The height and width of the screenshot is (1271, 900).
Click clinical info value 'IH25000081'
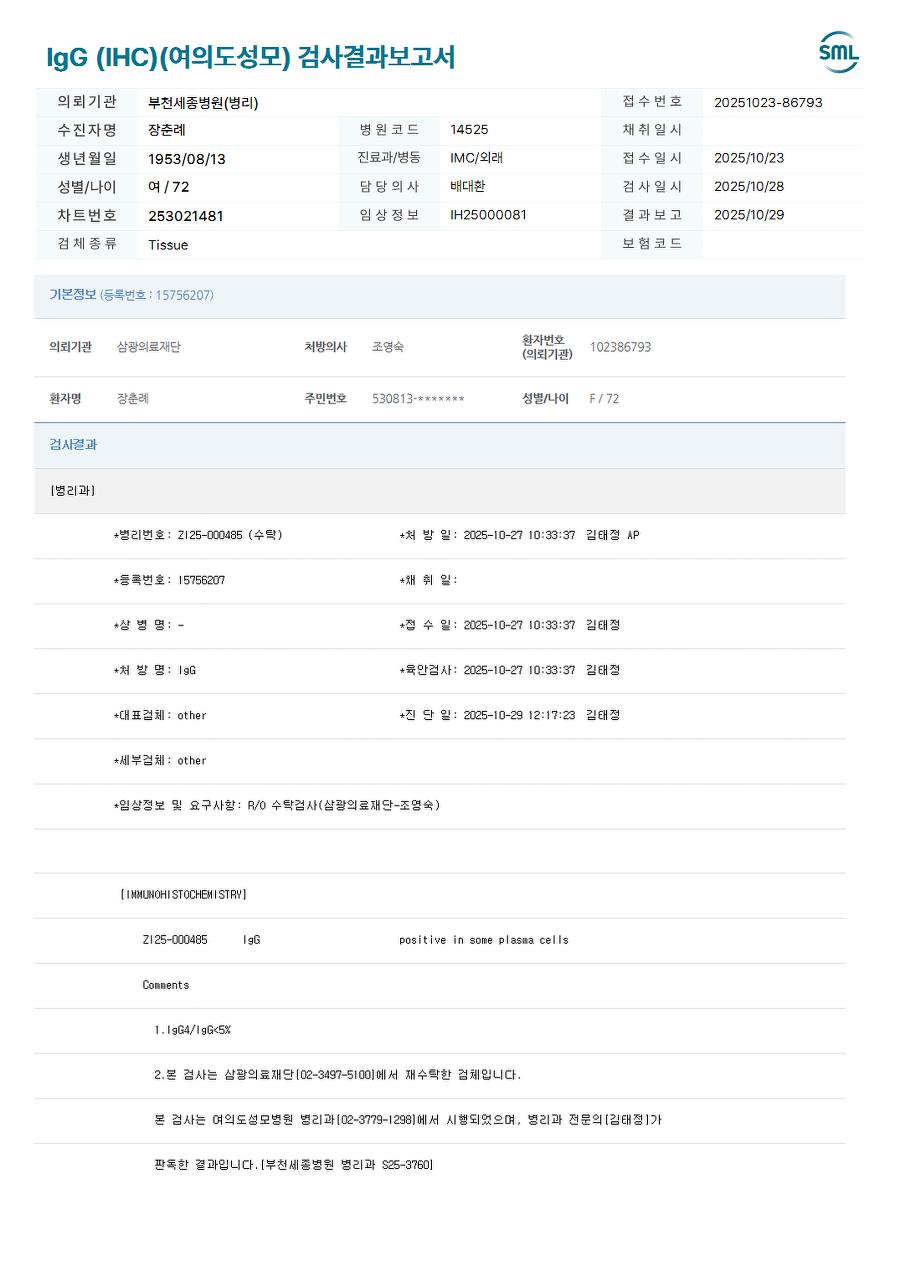pyautogui.click(x=488, y=215)
